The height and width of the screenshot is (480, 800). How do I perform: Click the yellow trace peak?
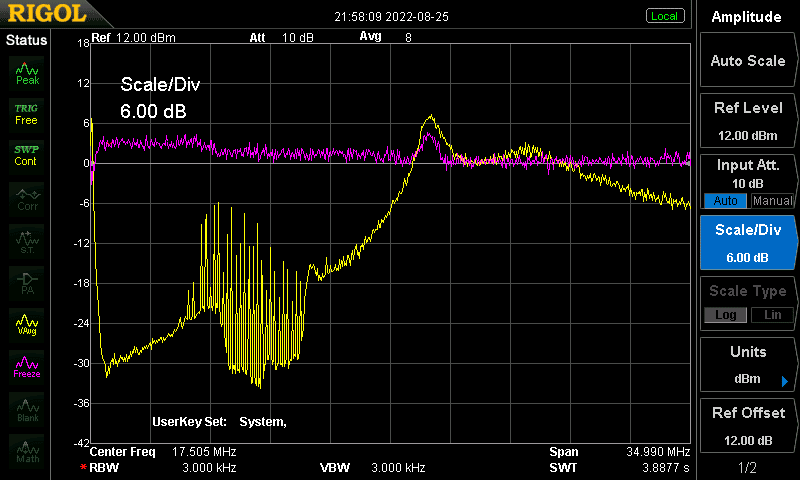[432, 116]
